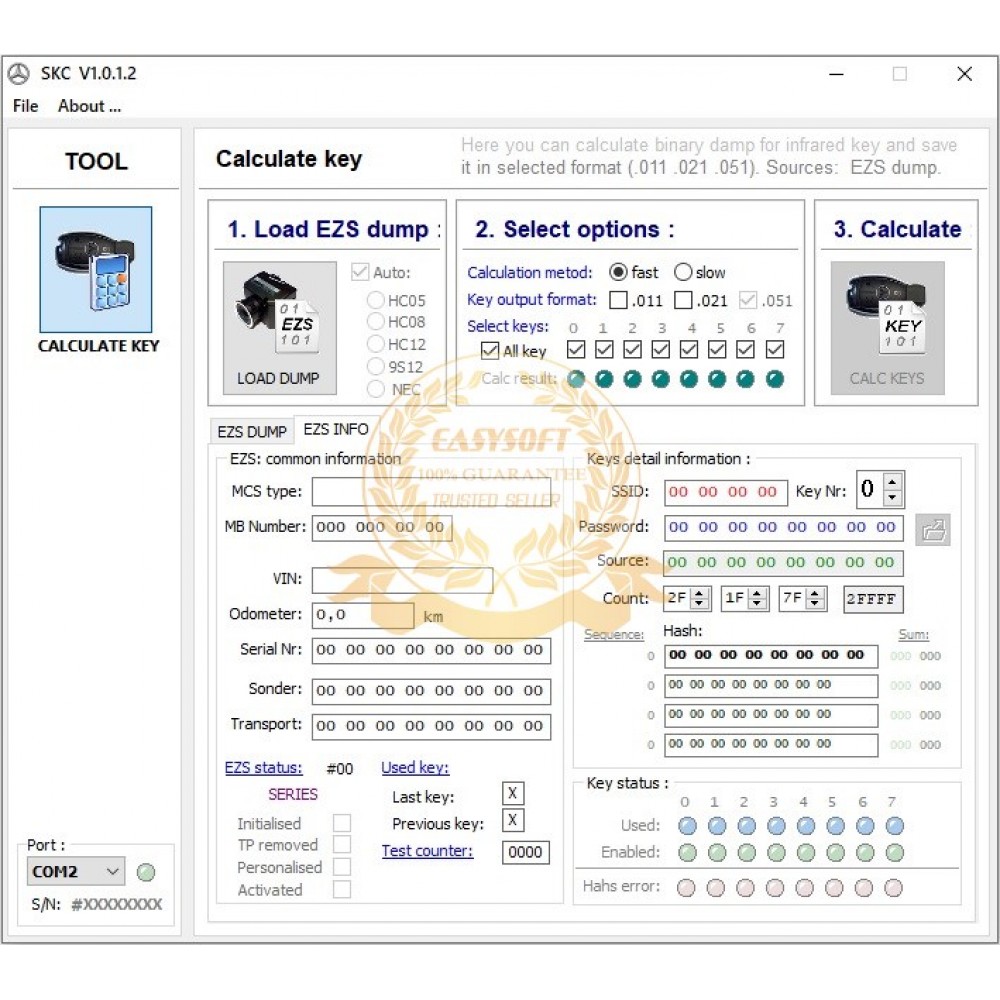Increment the 1F count spinner

(x=758, y=593)
